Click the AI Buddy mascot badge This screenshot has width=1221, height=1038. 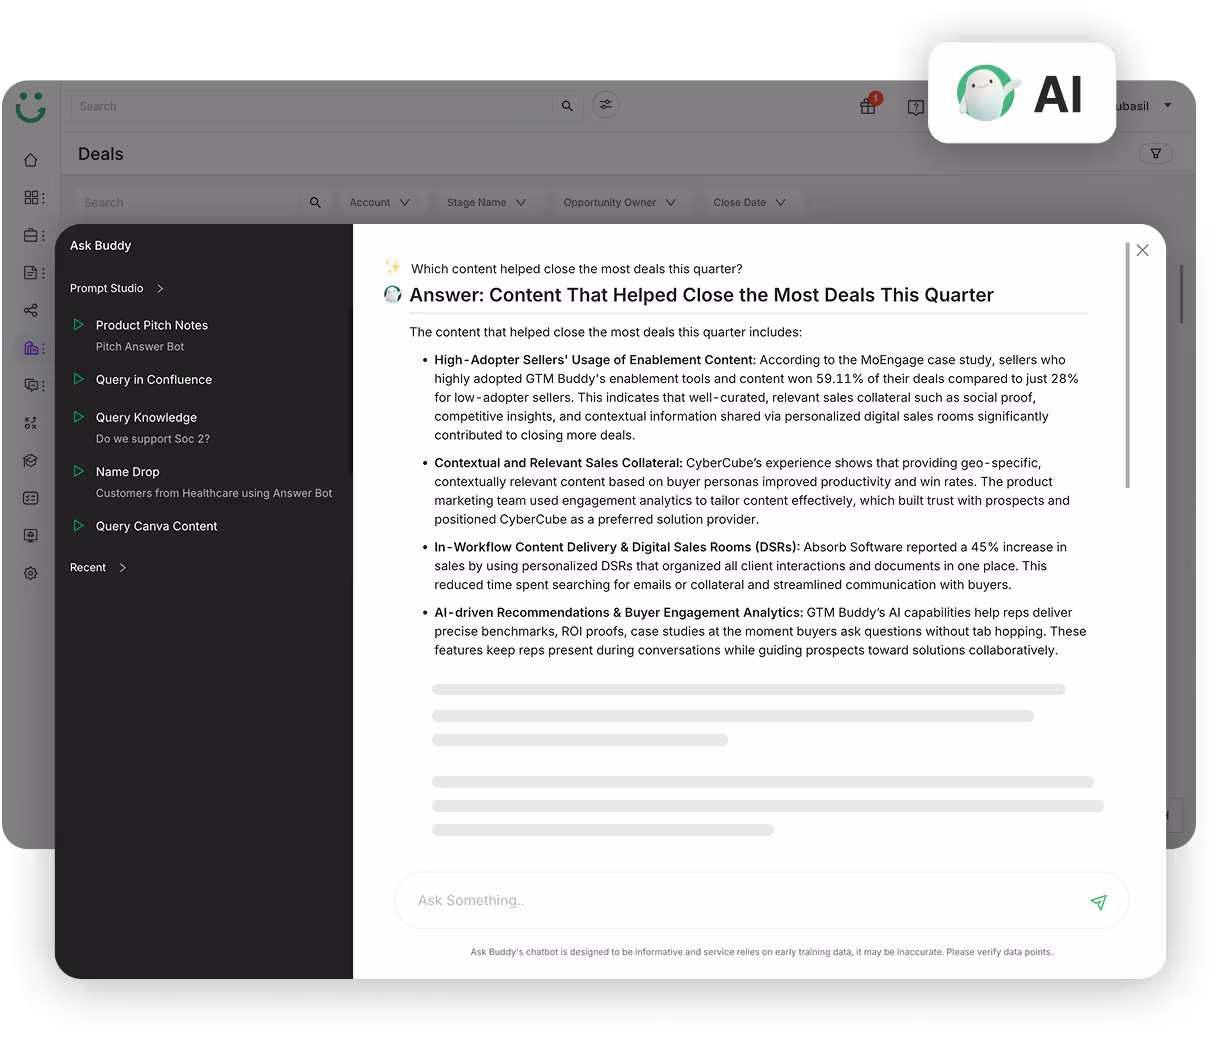[x=1022, y=93]
